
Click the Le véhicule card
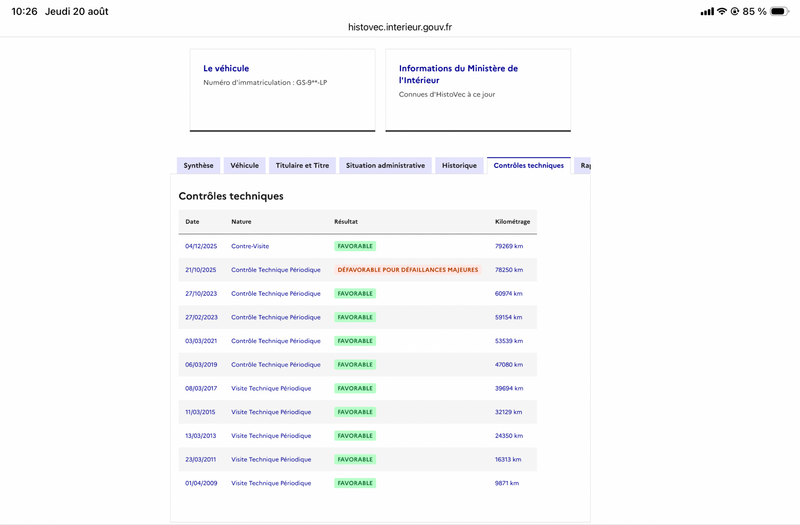click(283, 90)
